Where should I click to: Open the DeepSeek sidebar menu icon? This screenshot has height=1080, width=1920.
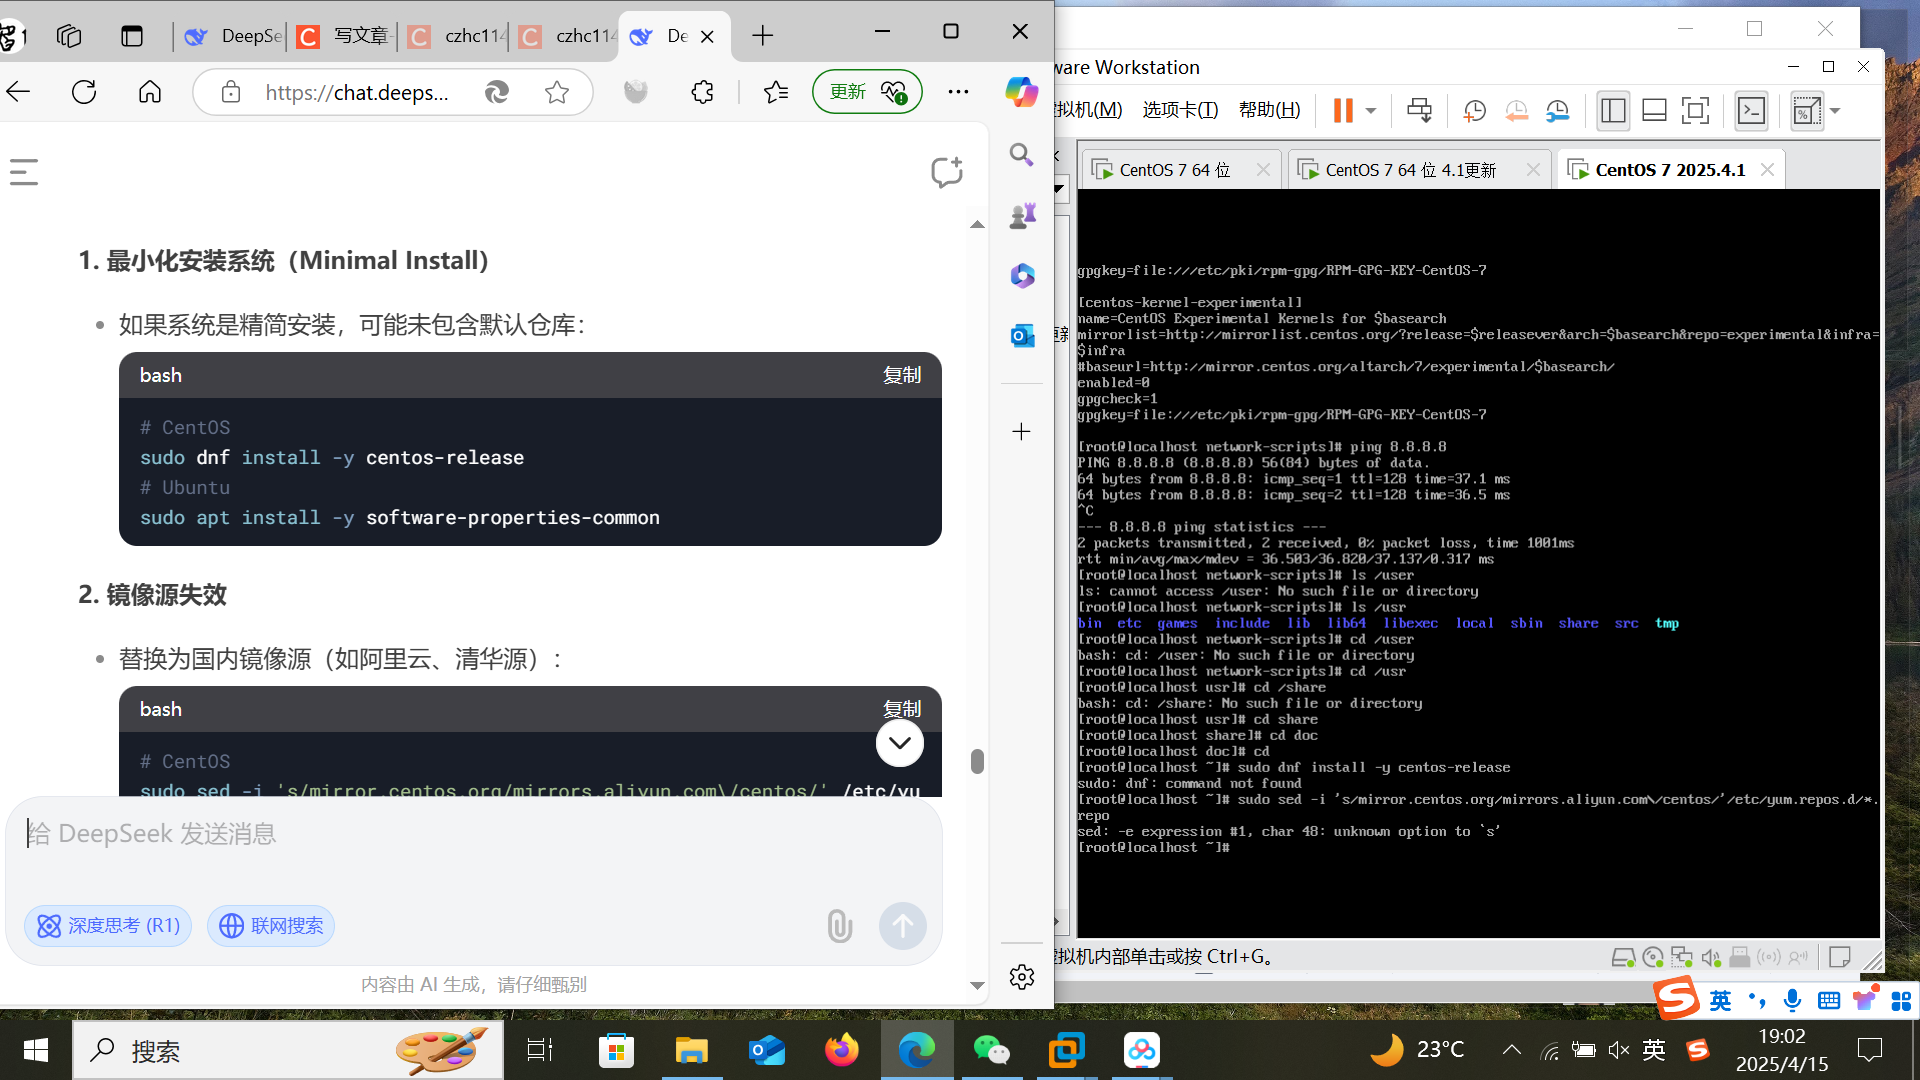[x=24, y=172]
